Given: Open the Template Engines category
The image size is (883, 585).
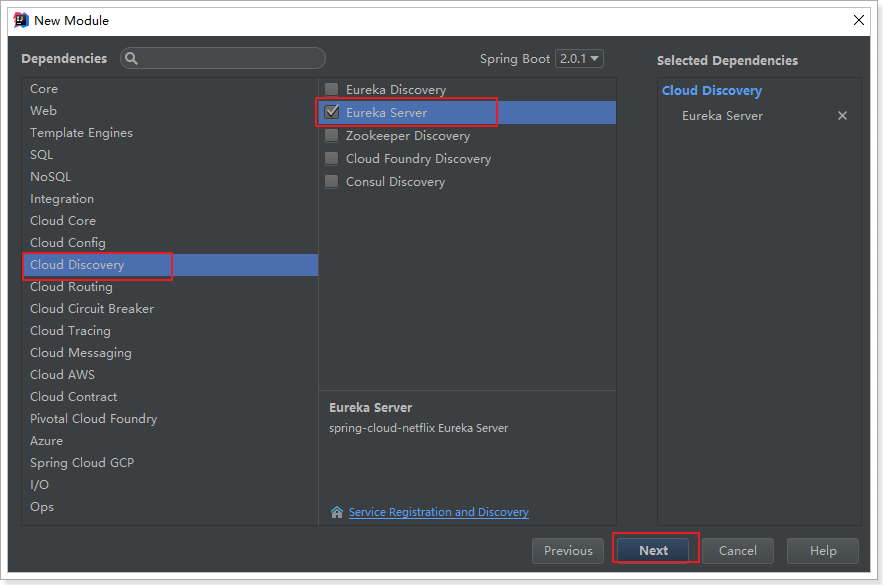Looking at the screenshot, I should point(170,133).
